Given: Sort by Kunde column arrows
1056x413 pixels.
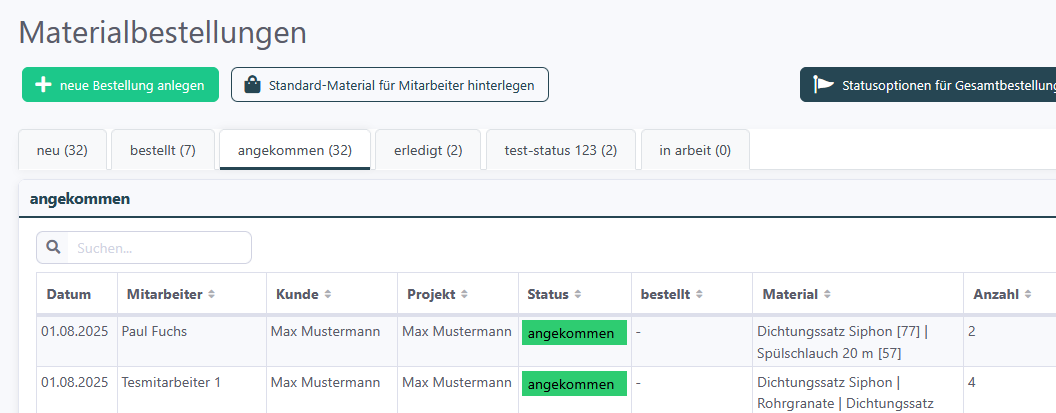Looking at the screenshot, I should coord(328,294).
